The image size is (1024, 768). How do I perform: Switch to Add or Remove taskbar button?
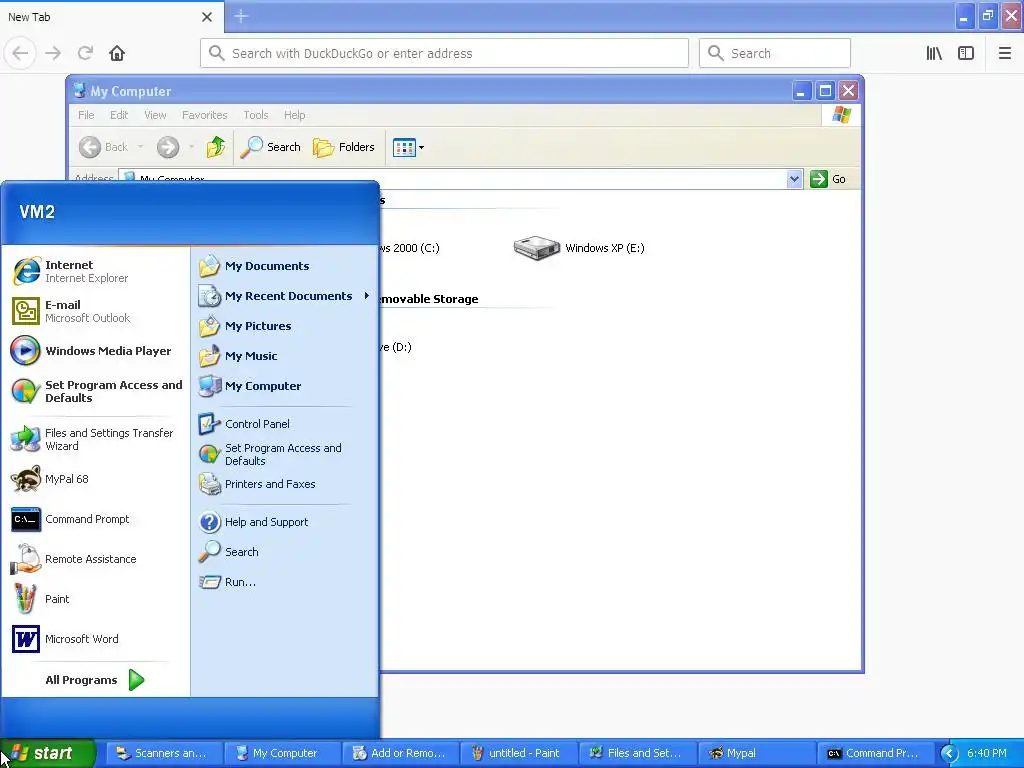click(x=401, y=753)
